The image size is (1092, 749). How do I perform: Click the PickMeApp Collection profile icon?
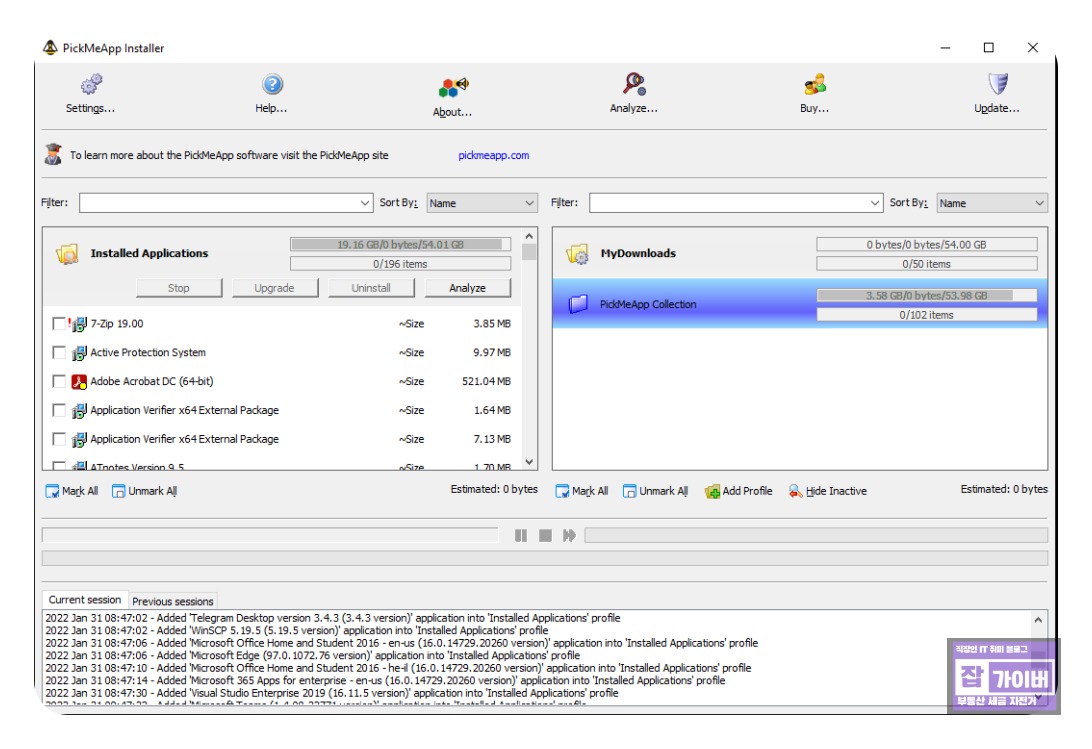[x=578, y=304]
